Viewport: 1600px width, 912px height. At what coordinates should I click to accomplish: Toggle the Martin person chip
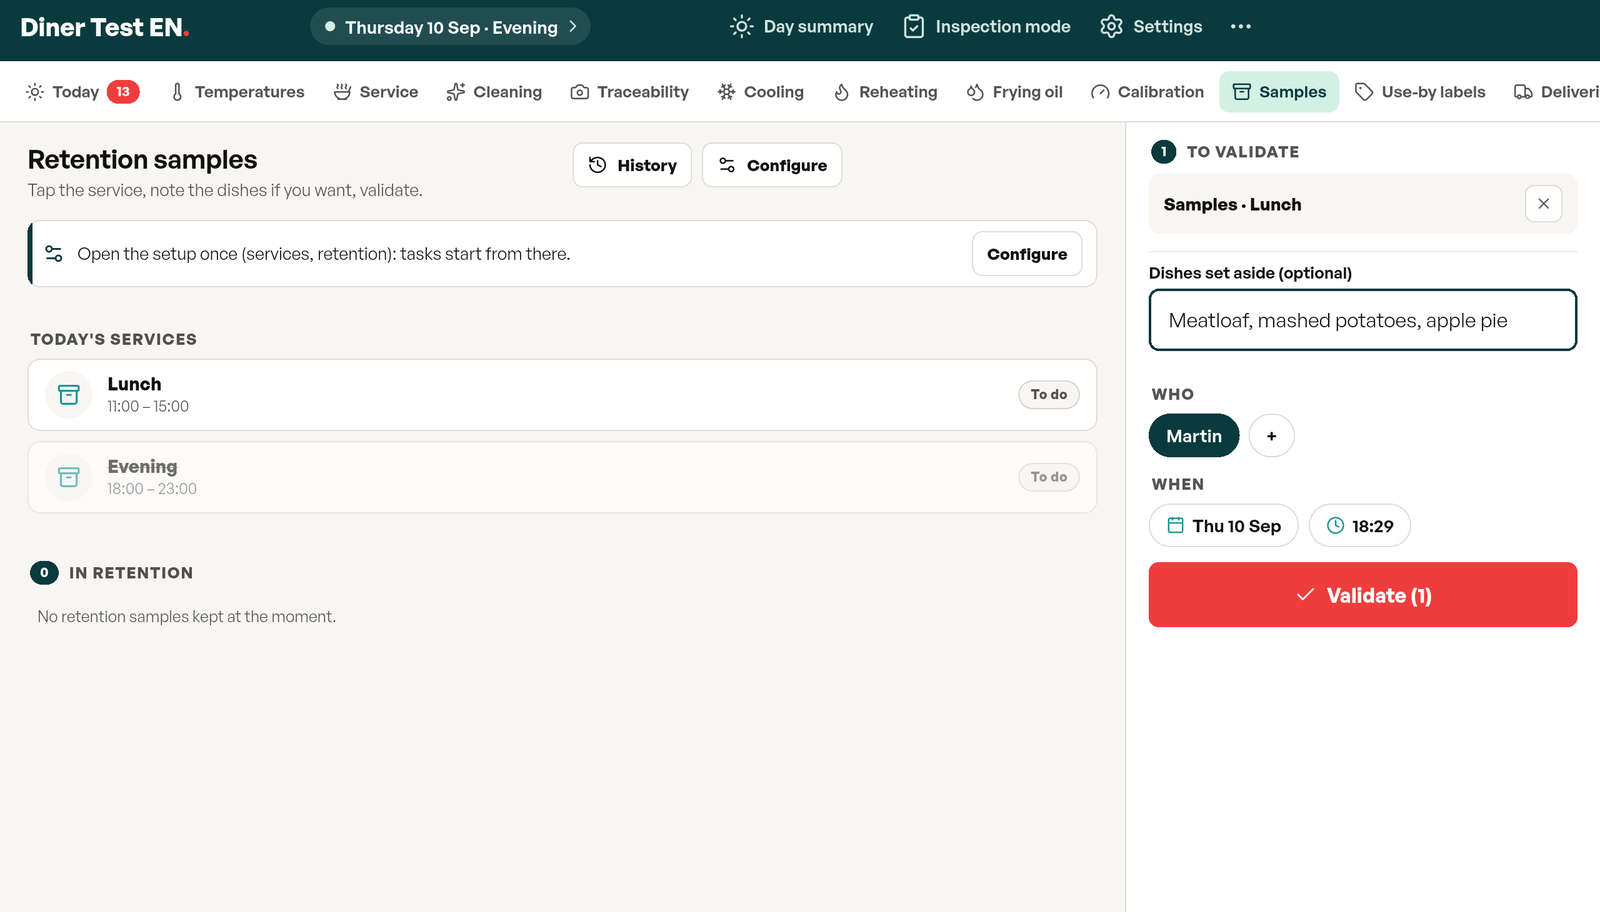point(1194,436)
